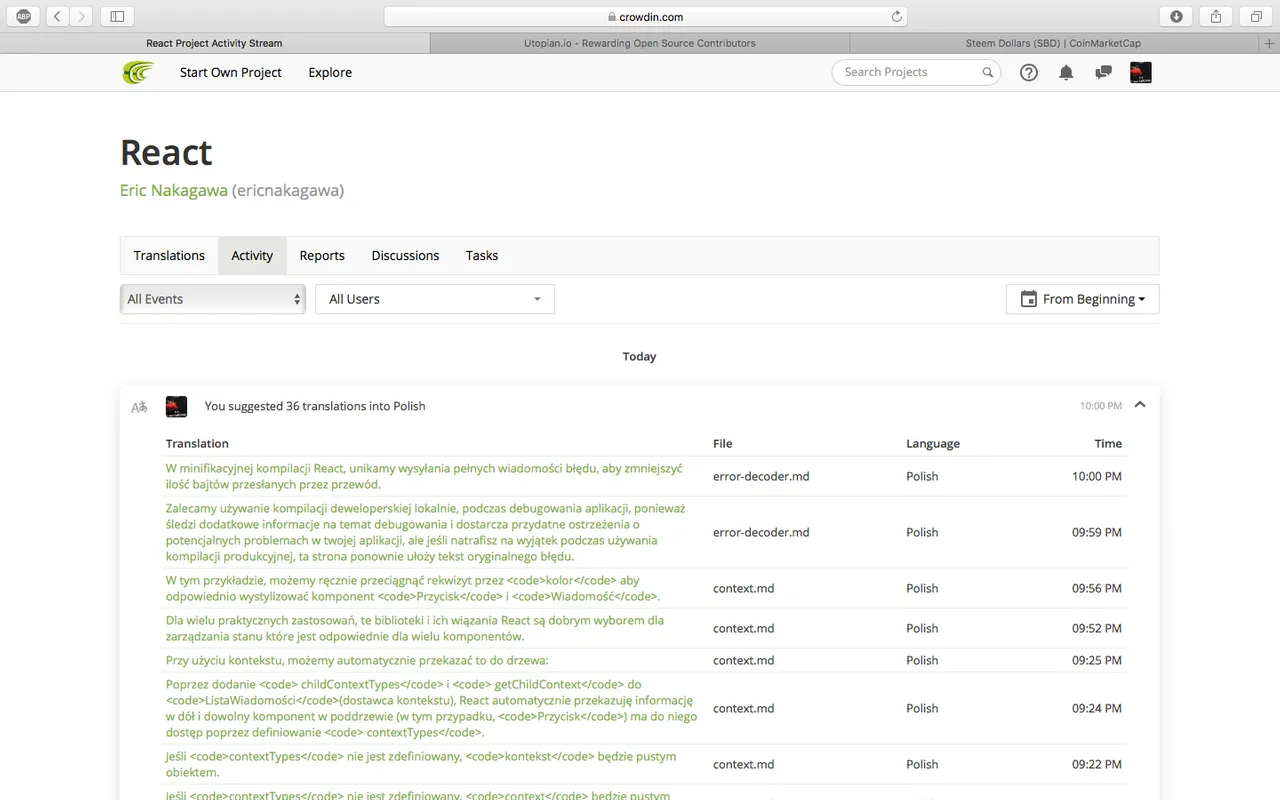Open the Explore link

(x=330, y=72)
